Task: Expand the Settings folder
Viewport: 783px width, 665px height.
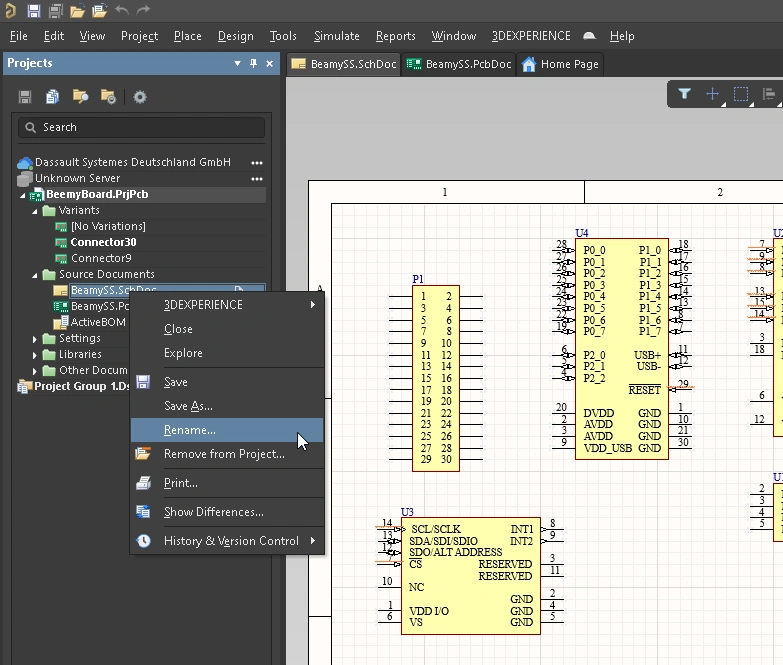Action: [34, 339]
